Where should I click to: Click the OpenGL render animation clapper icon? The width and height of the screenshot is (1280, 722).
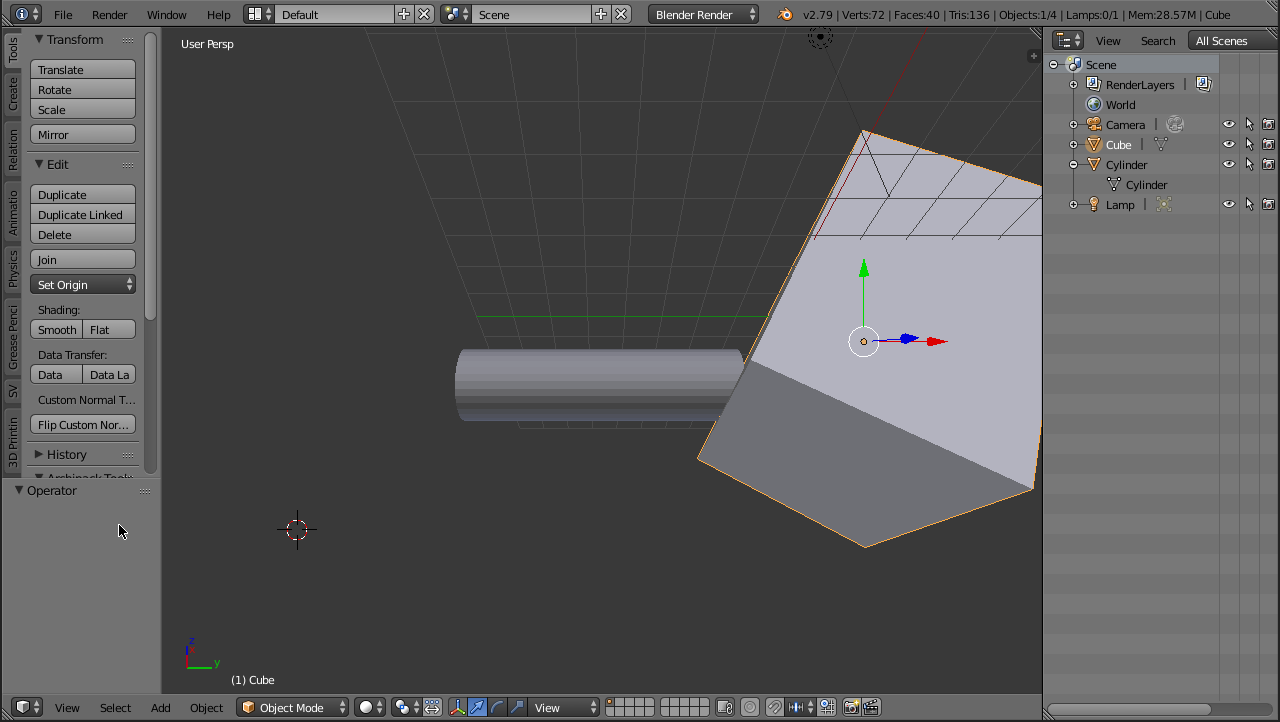(871, 707)
